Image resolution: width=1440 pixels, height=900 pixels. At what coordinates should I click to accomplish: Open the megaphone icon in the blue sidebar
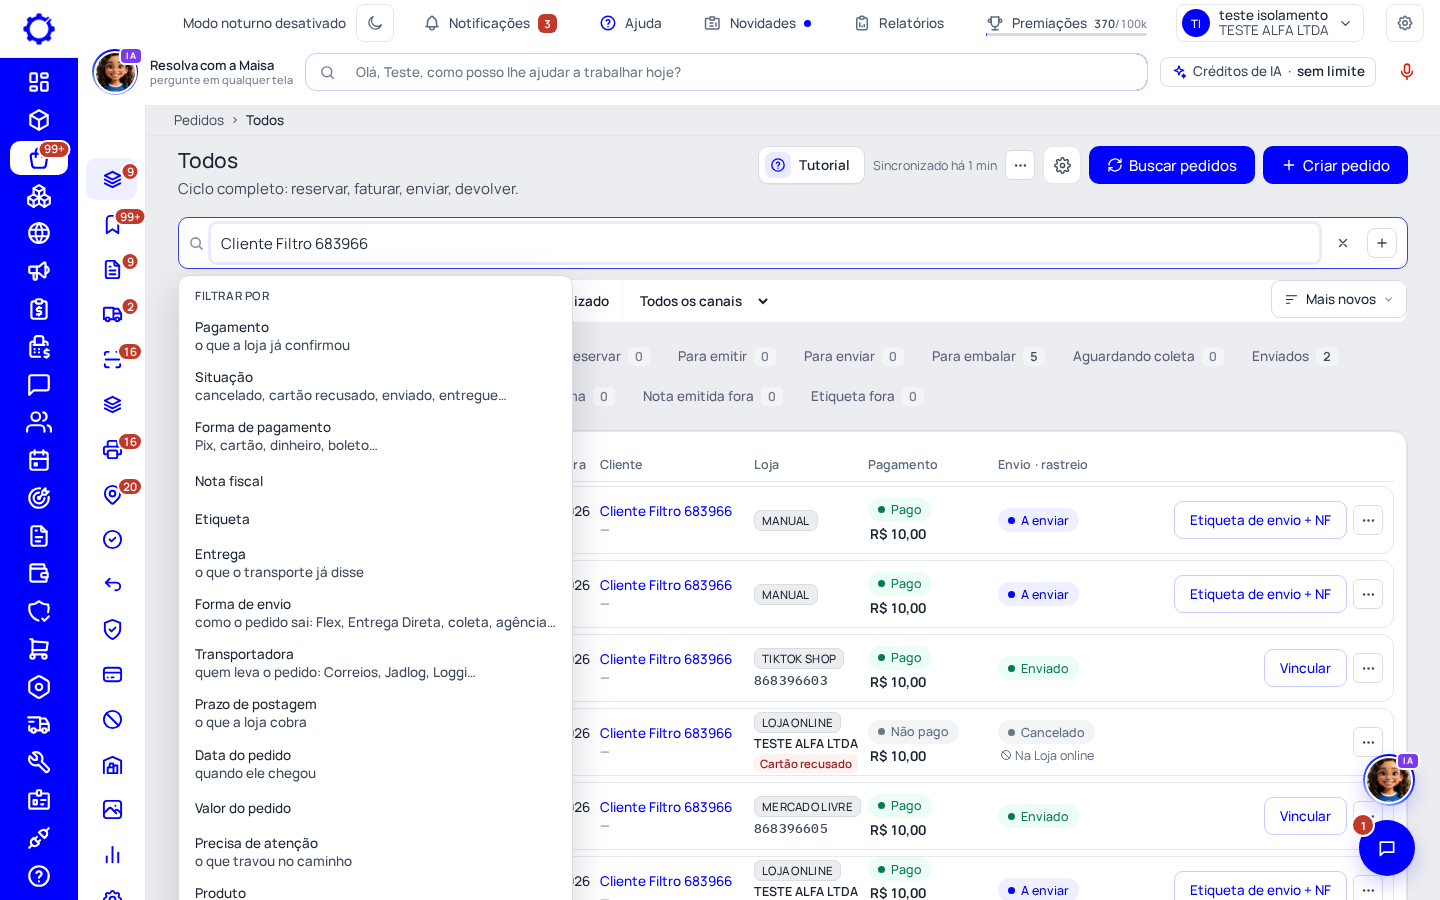[39, 271]
